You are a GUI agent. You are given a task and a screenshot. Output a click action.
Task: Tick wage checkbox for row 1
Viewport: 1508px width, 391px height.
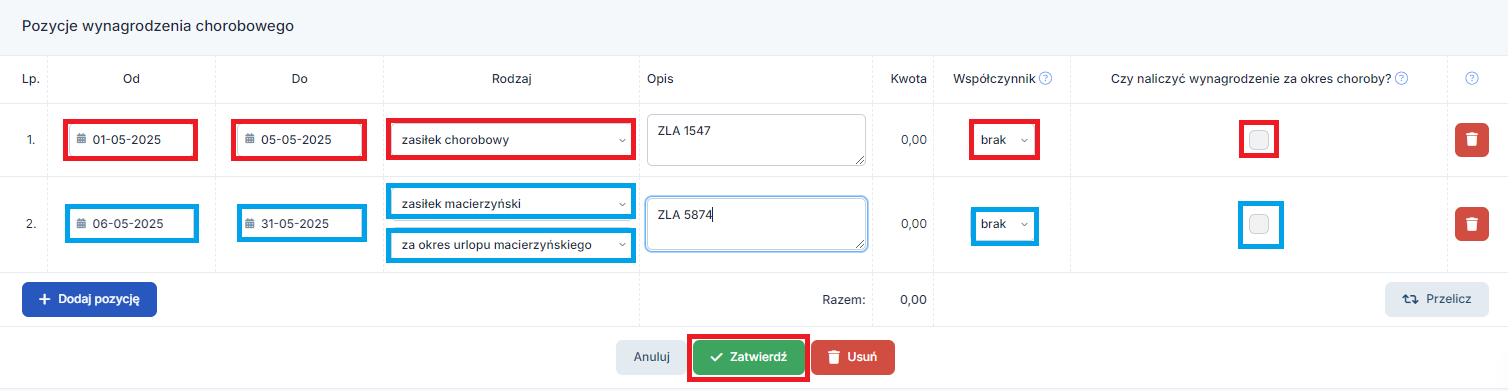[x=1259, y=140]
